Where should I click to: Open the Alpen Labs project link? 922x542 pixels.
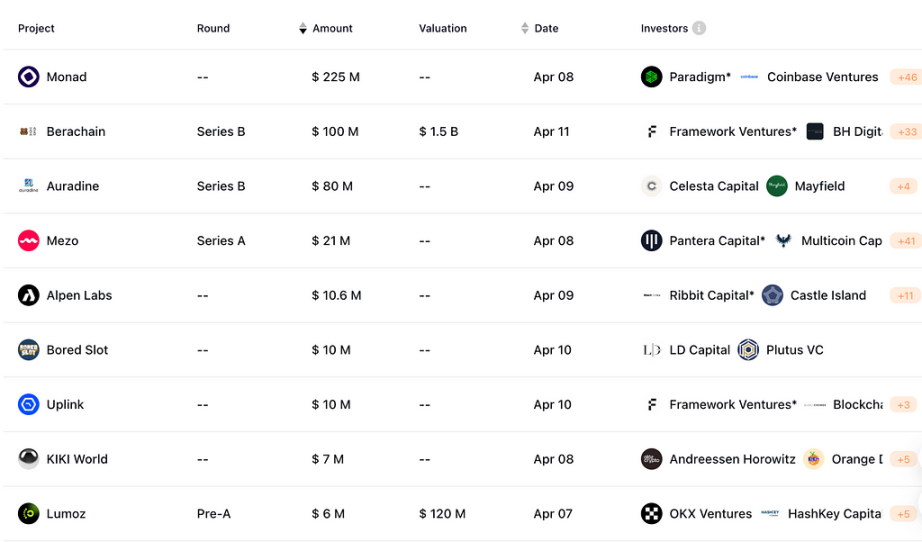coord(79,296)
